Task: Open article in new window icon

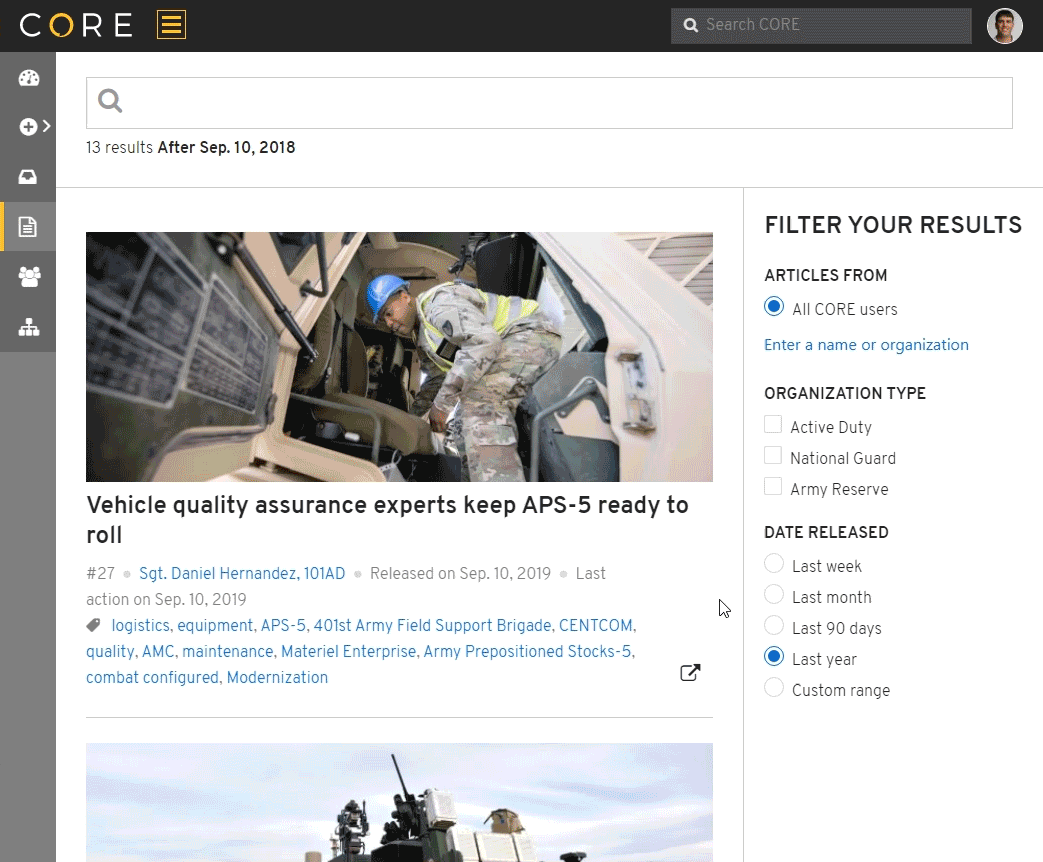Action: click(x=690, y=672)
